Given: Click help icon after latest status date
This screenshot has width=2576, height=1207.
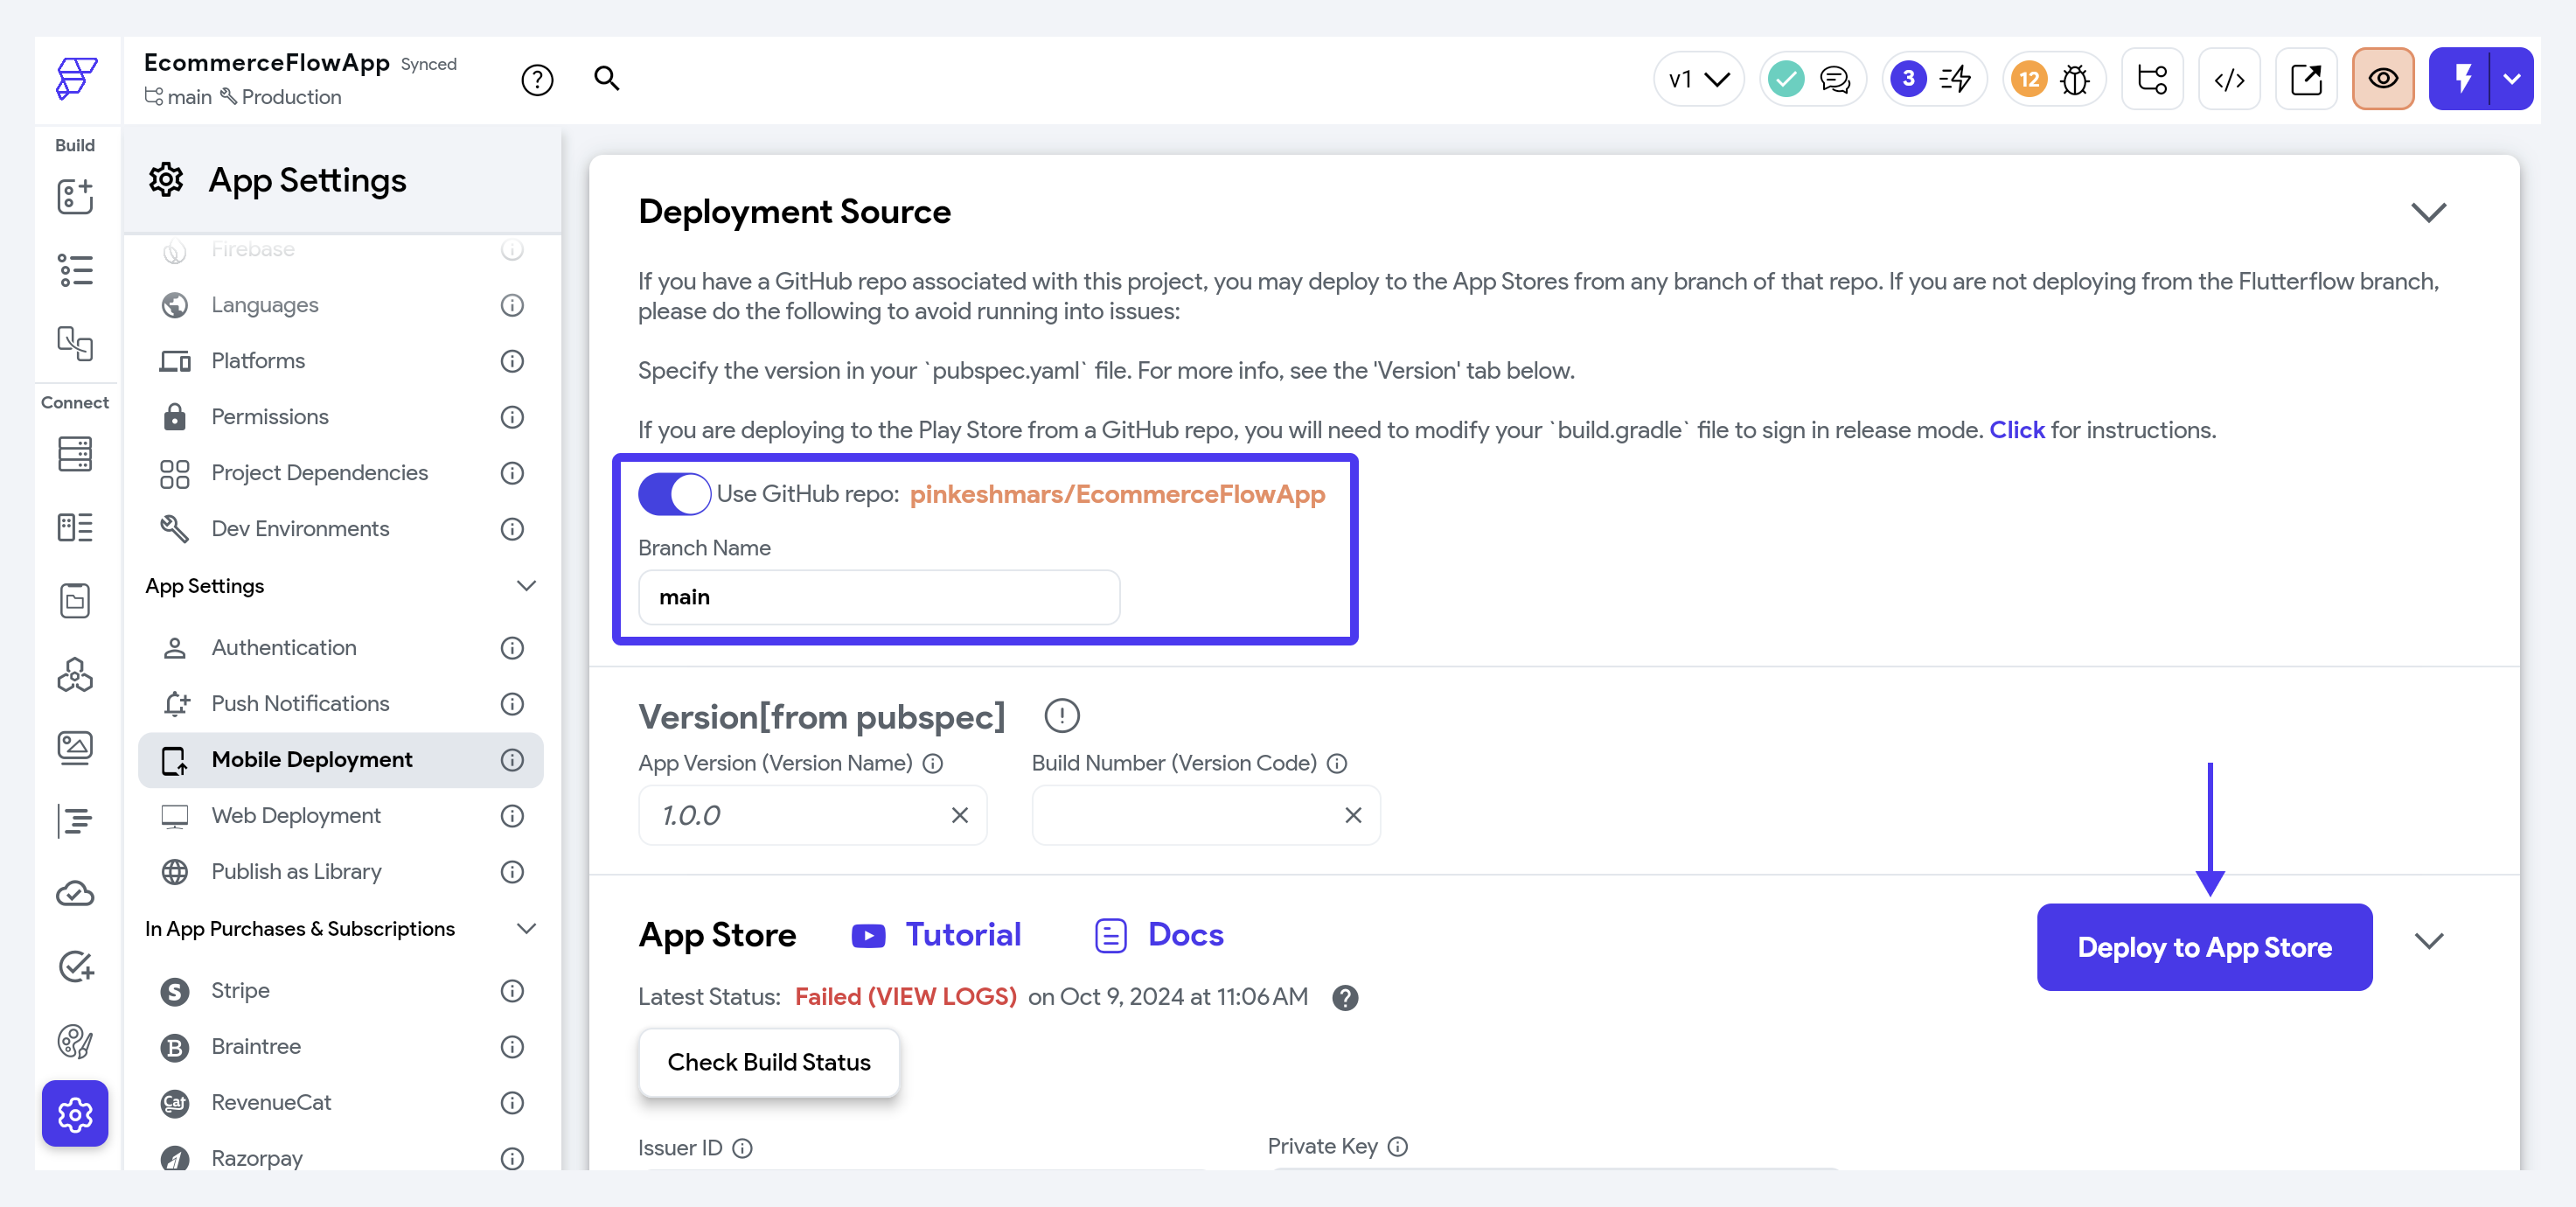Looking at the screenshot, I should pos(1345,998).
